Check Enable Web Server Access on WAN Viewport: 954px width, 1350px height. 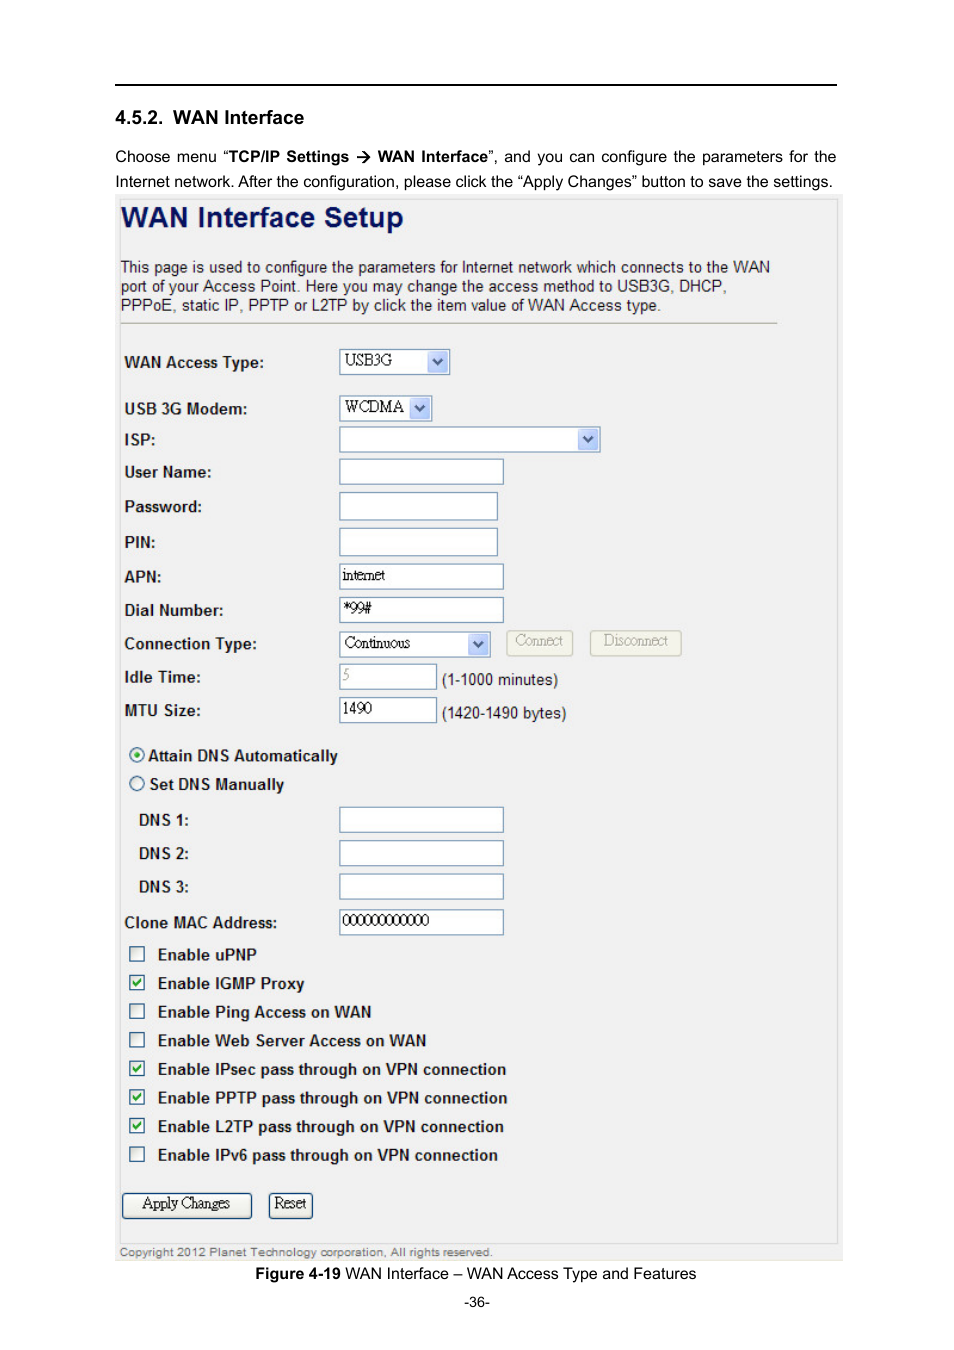click(137, 1040)
